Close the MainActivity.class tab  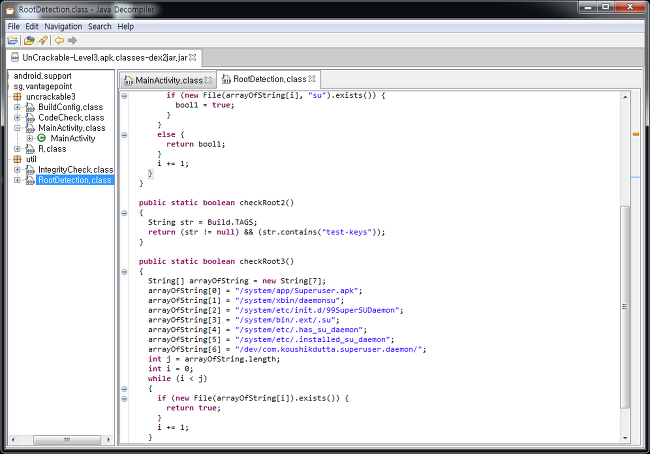[209, 80]
